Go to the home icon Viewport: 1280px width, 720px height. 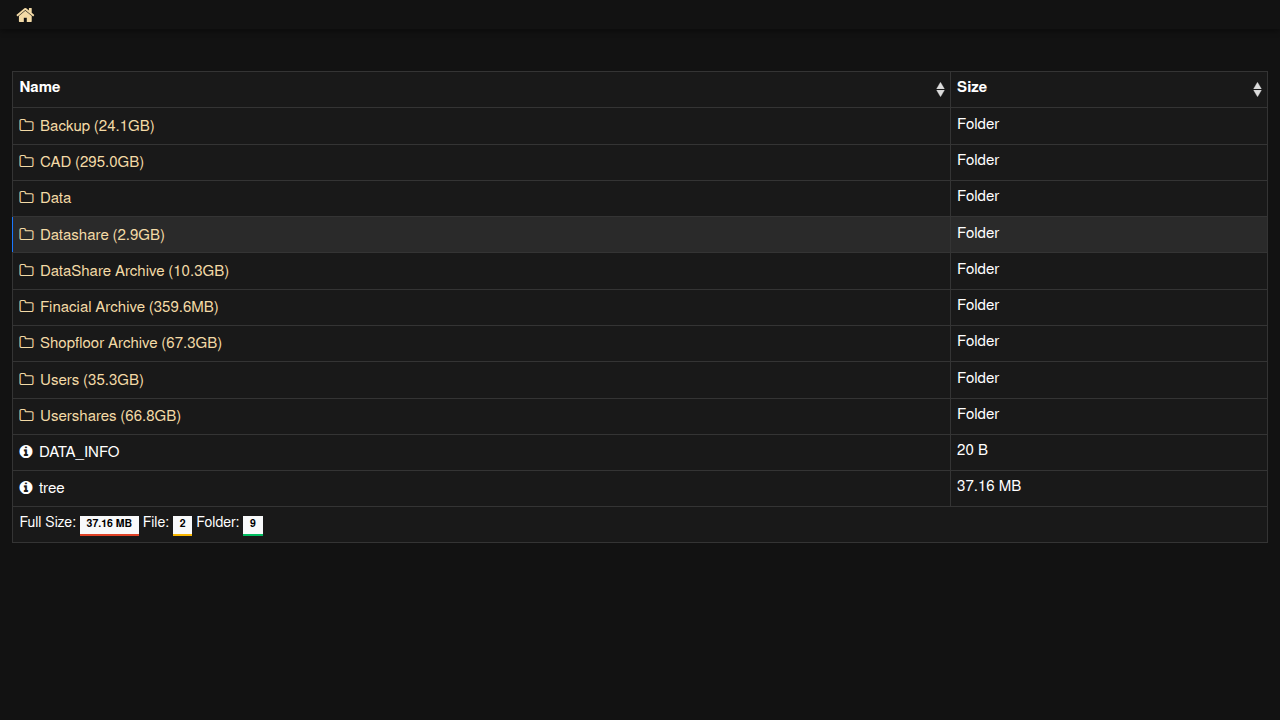point(25,15)
